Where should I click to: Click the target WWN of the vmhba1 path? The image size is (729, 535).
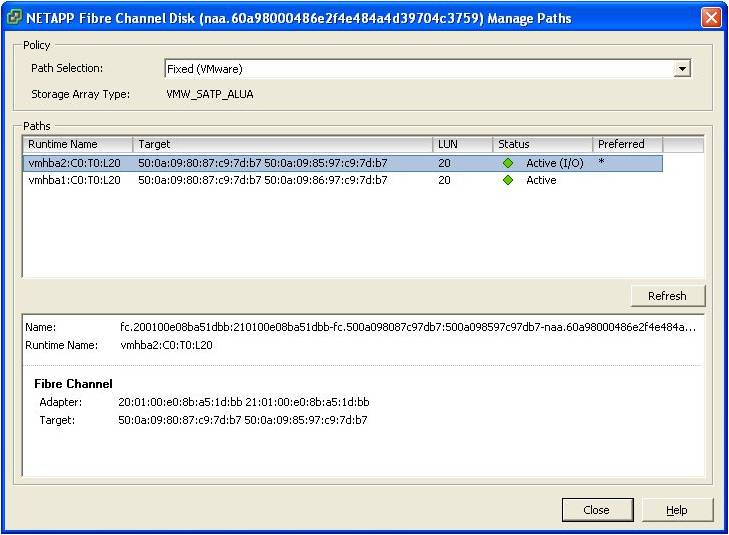point(262,180)
